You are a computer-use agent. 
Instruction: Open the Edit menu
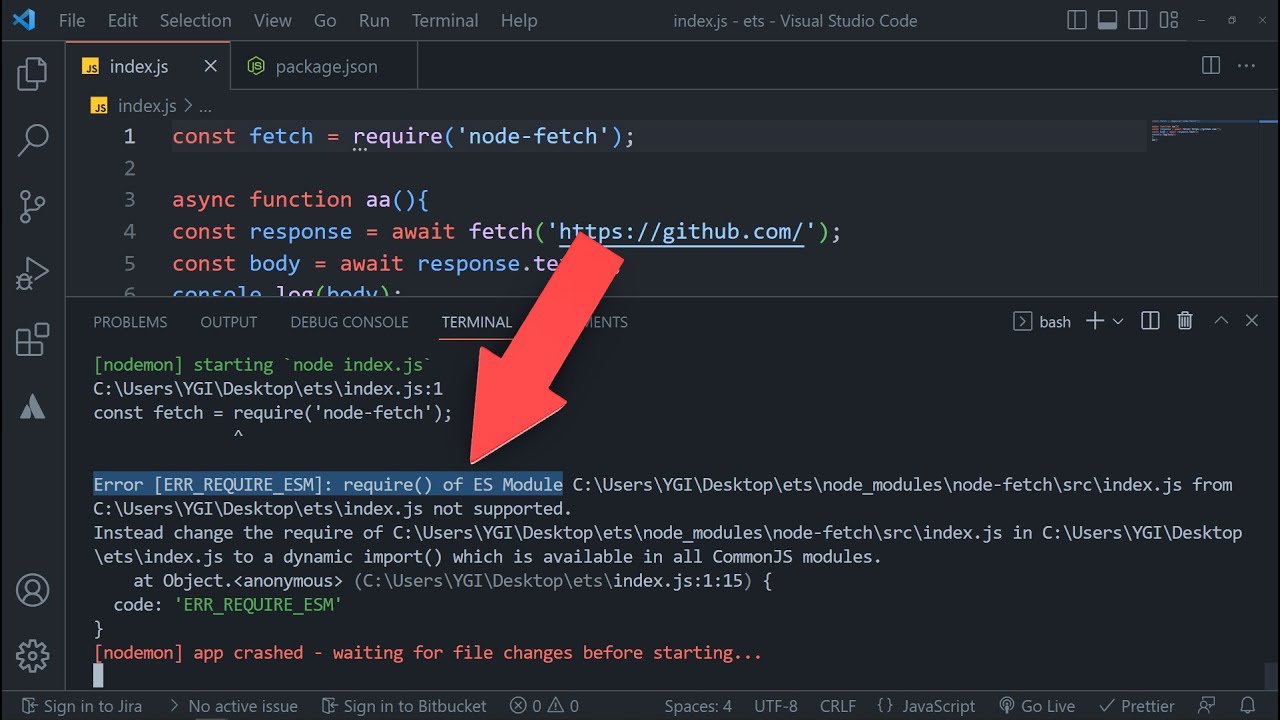(123, 20)
